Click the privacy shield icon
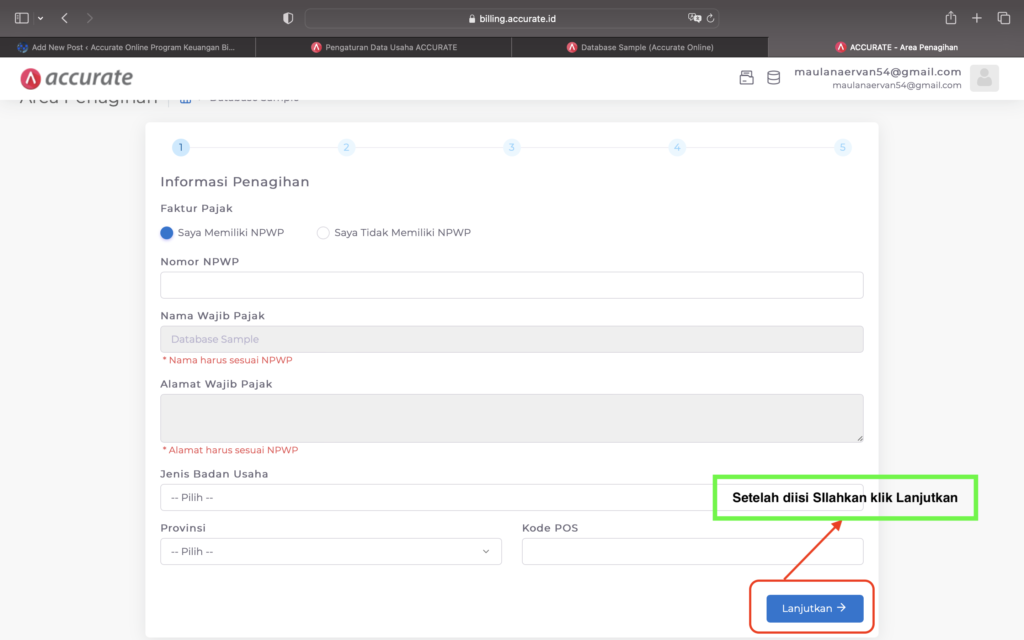The width and height of the screenshot is (1024, 640). pyautogui.click(x=288, y=18)
